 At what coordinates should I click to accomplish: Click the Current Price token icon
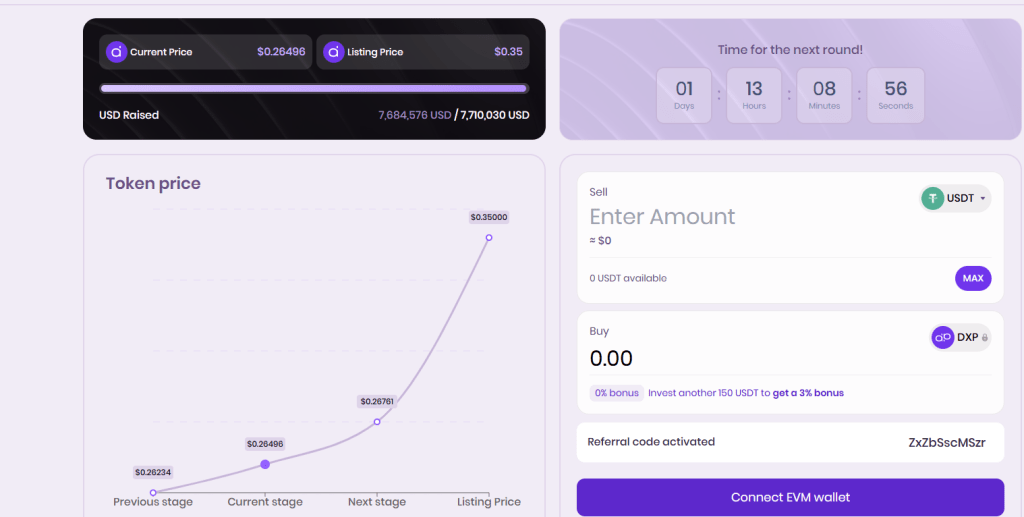tap(116, 52)
